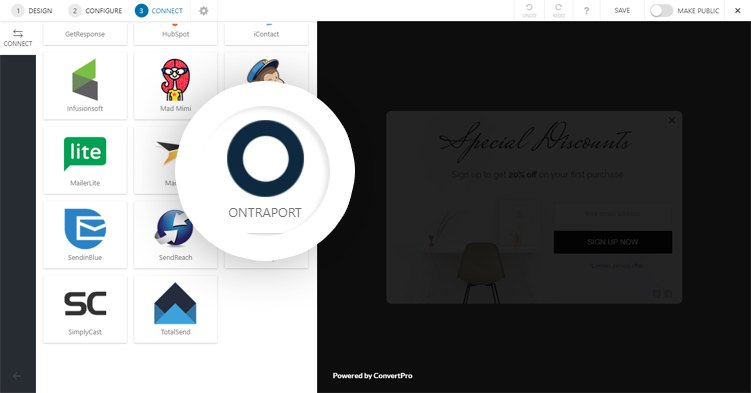Undo the last change
The width and height of the screenshot is (751, 393).
coord(529,11)
